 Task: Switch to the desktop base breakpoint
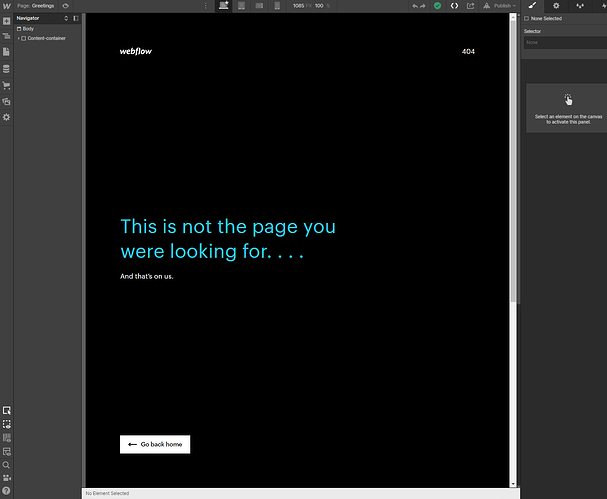[224, 6]
